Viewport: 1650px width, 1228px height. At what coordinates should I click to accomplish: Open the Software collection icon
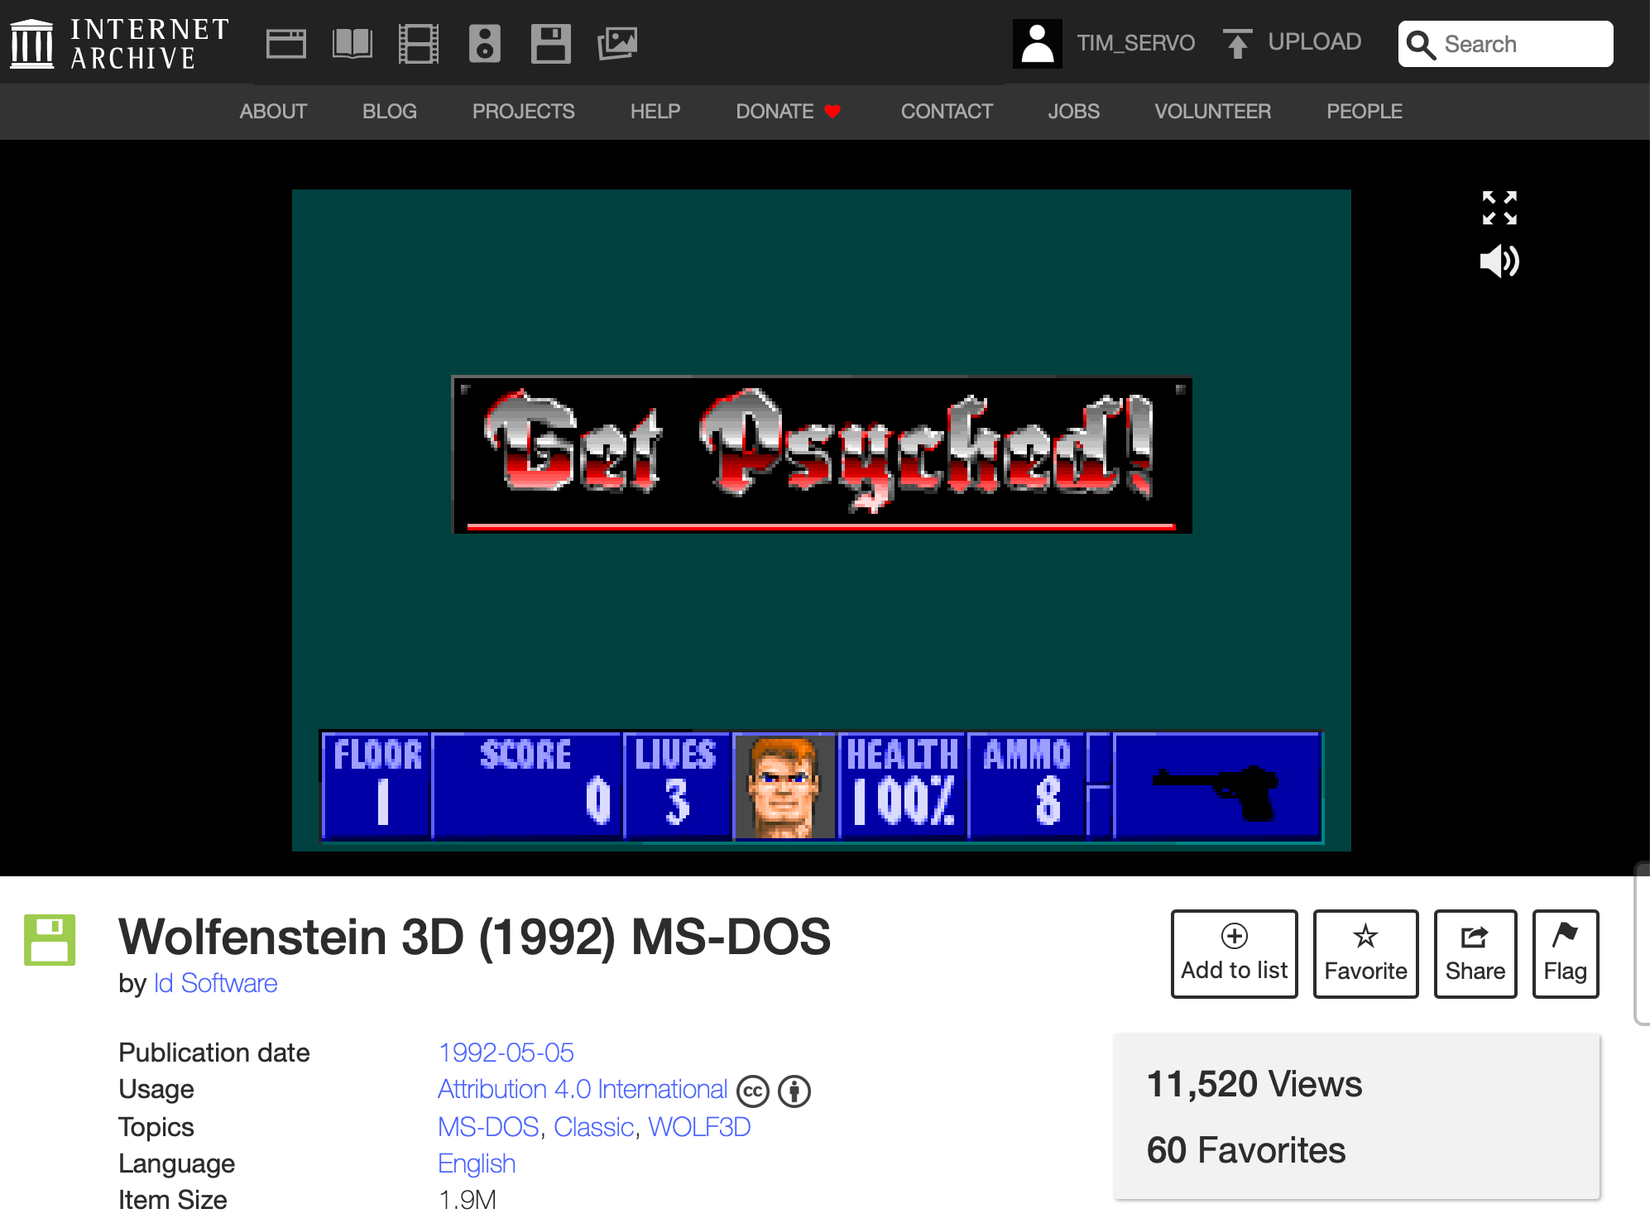[x=551, y=43]
